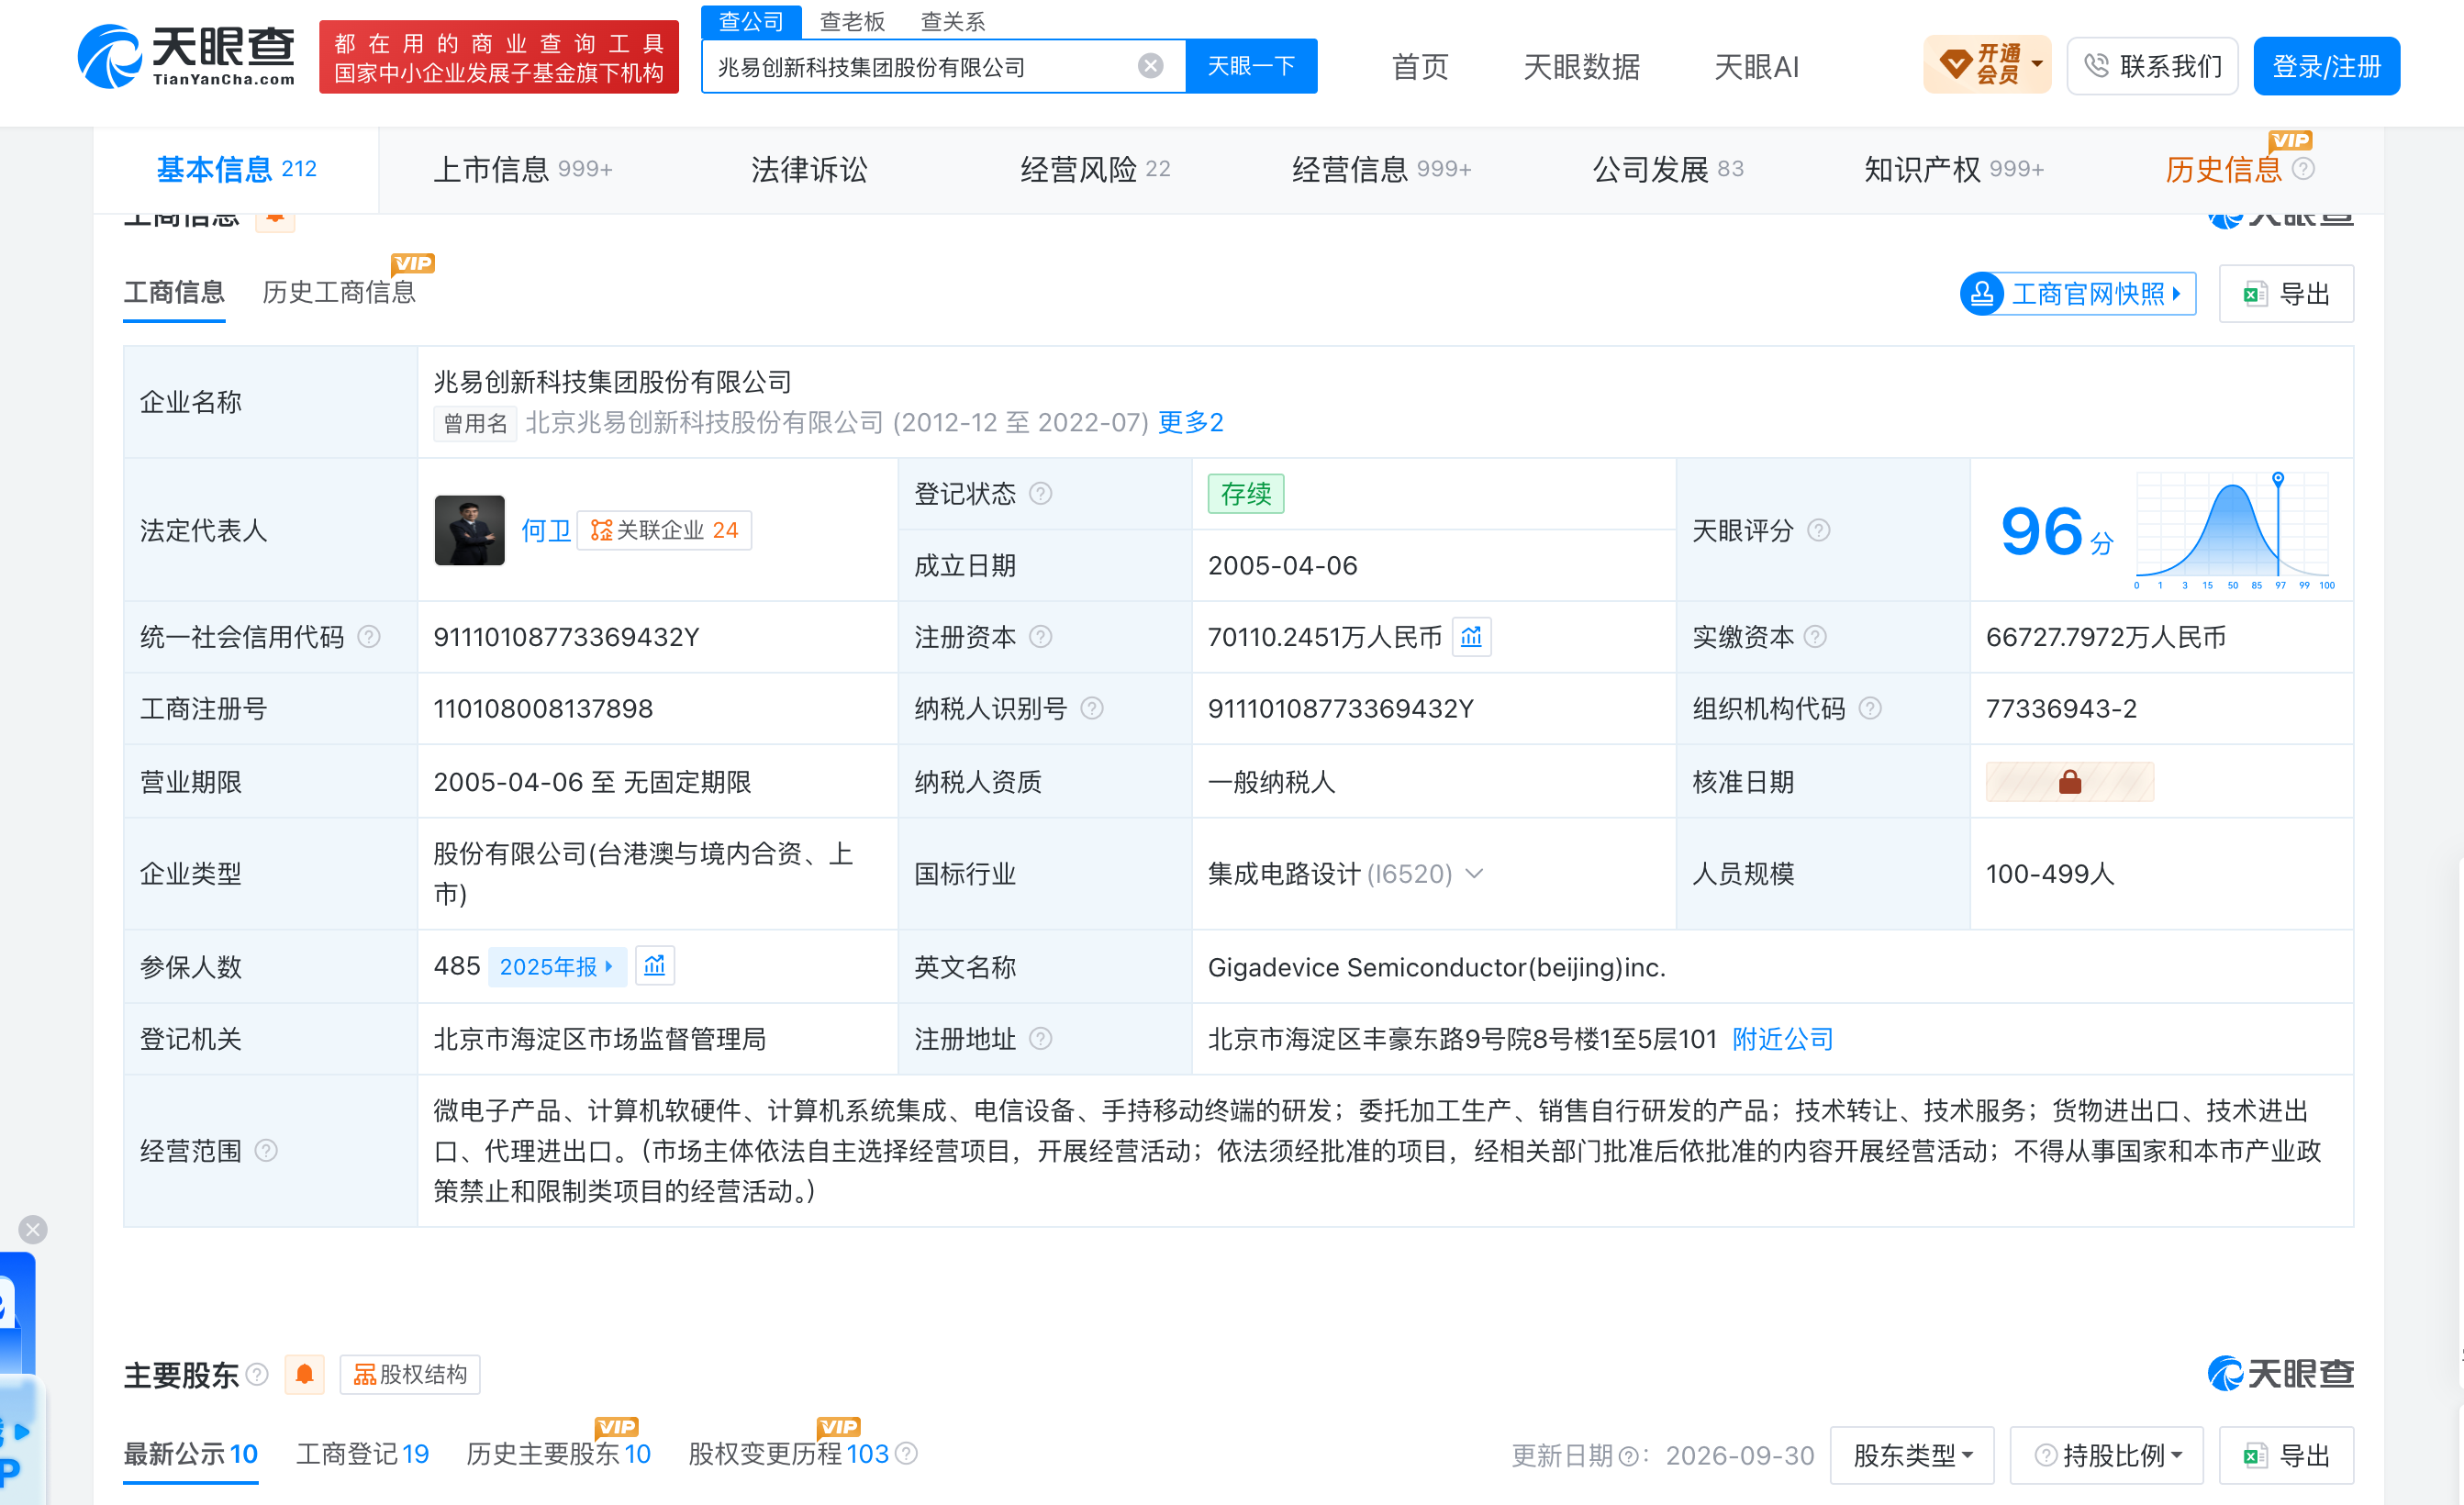Screen dimensions: 2464x1505
Task: Click help icon beside 天眼评分
Action: (1819, 530)
